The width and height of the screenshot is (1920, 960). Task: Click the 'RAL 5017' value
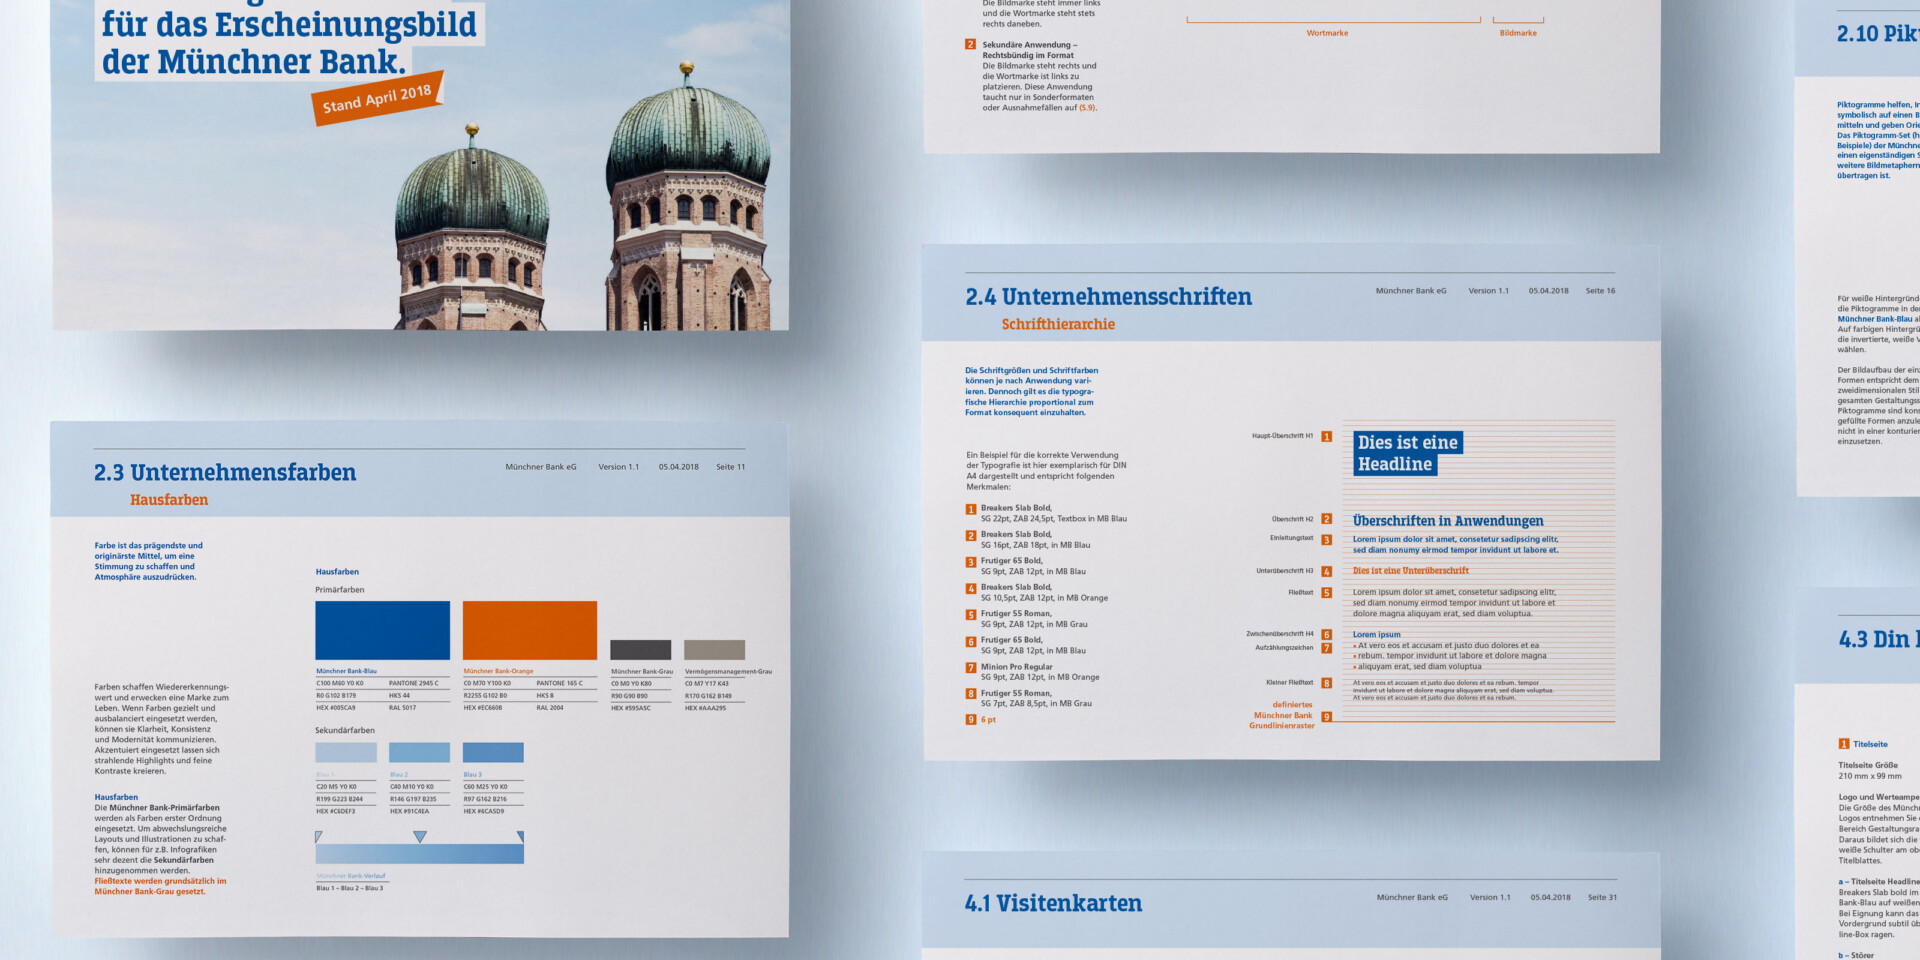402,708
